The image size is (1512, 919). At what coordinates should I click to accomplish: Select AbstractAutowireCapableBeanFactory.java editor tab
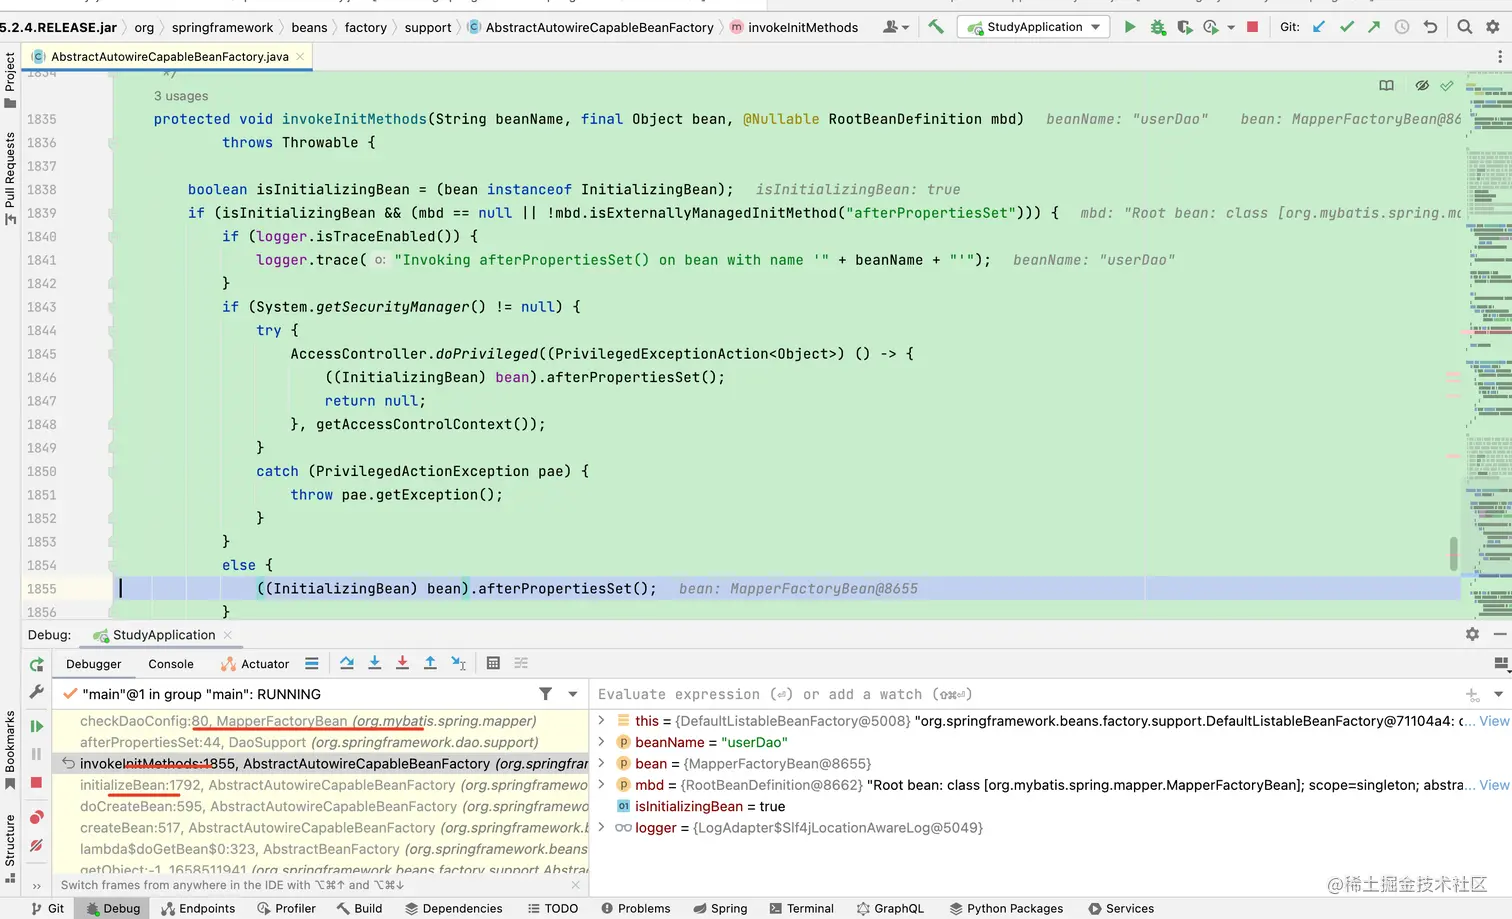(x=169, y=57)
